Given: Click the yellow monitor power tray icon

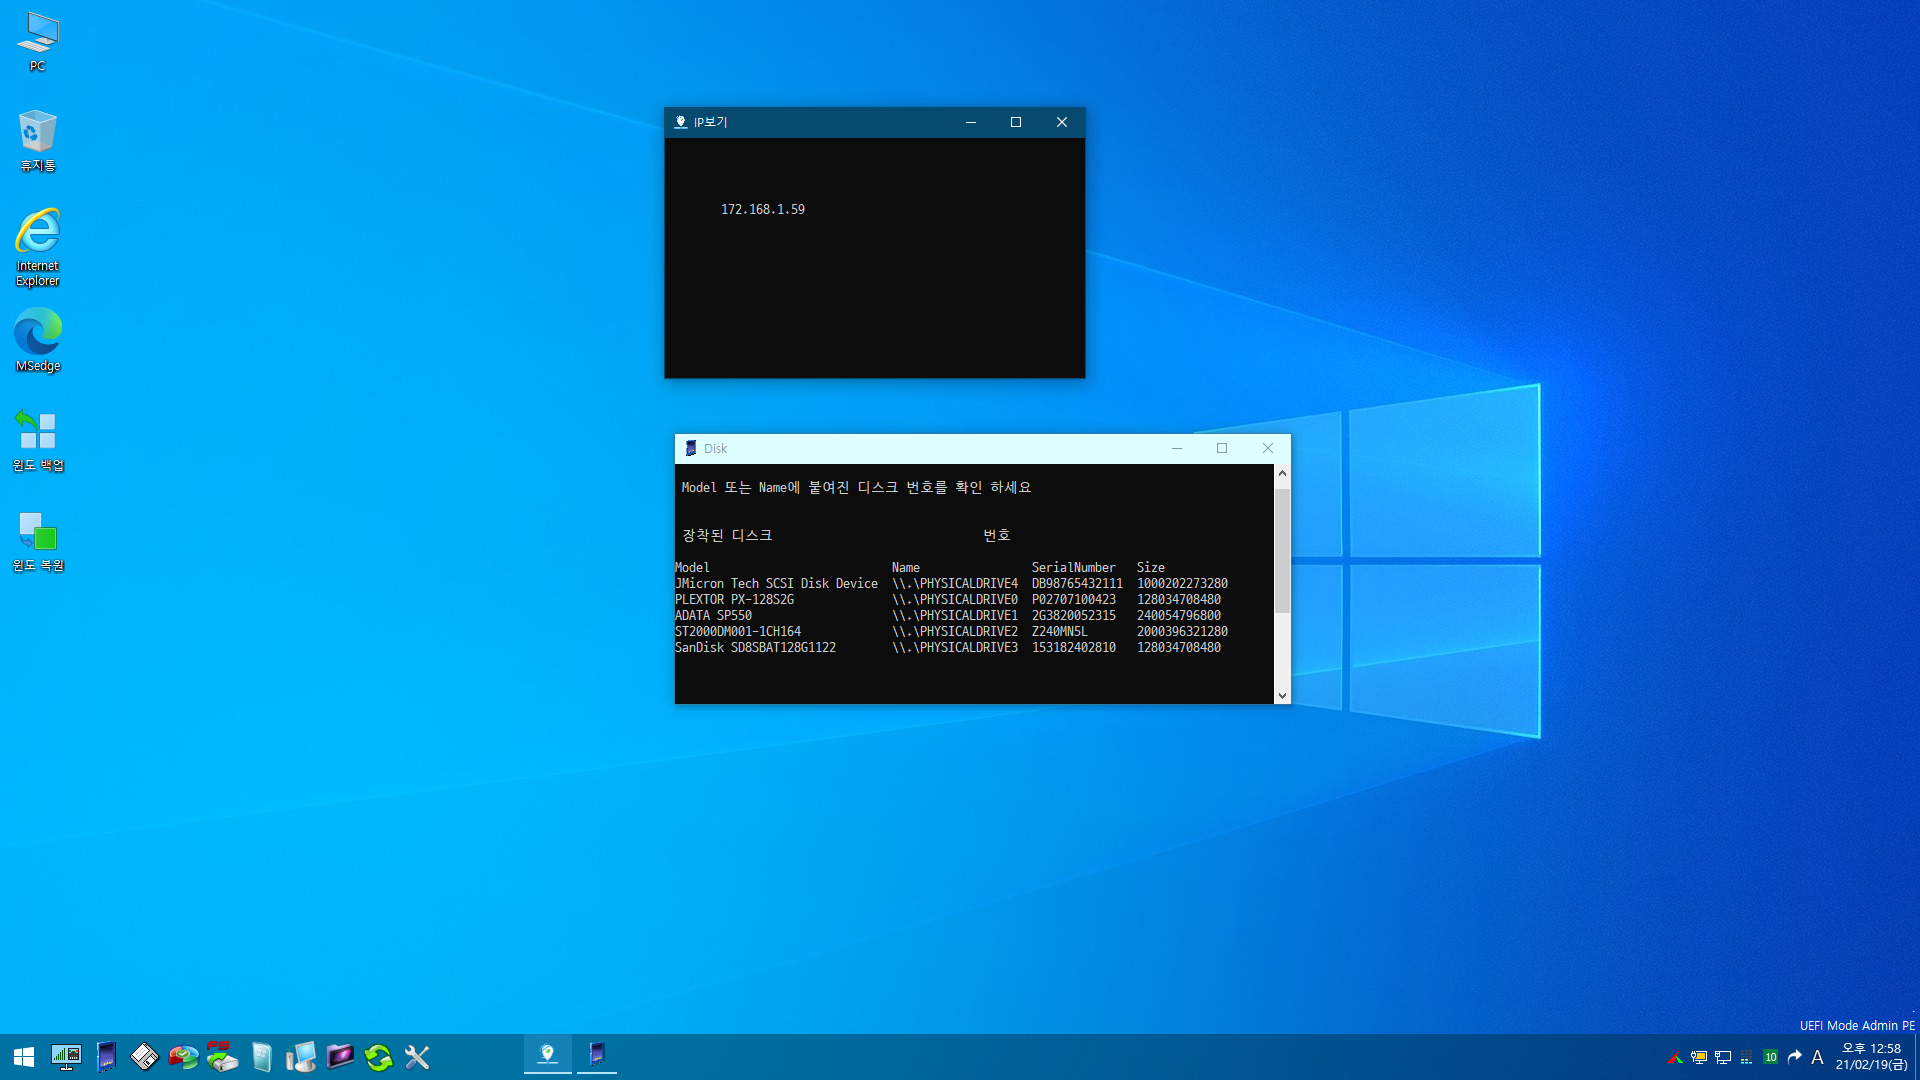Looking at the screenshot, I should click(1699, 1057).
